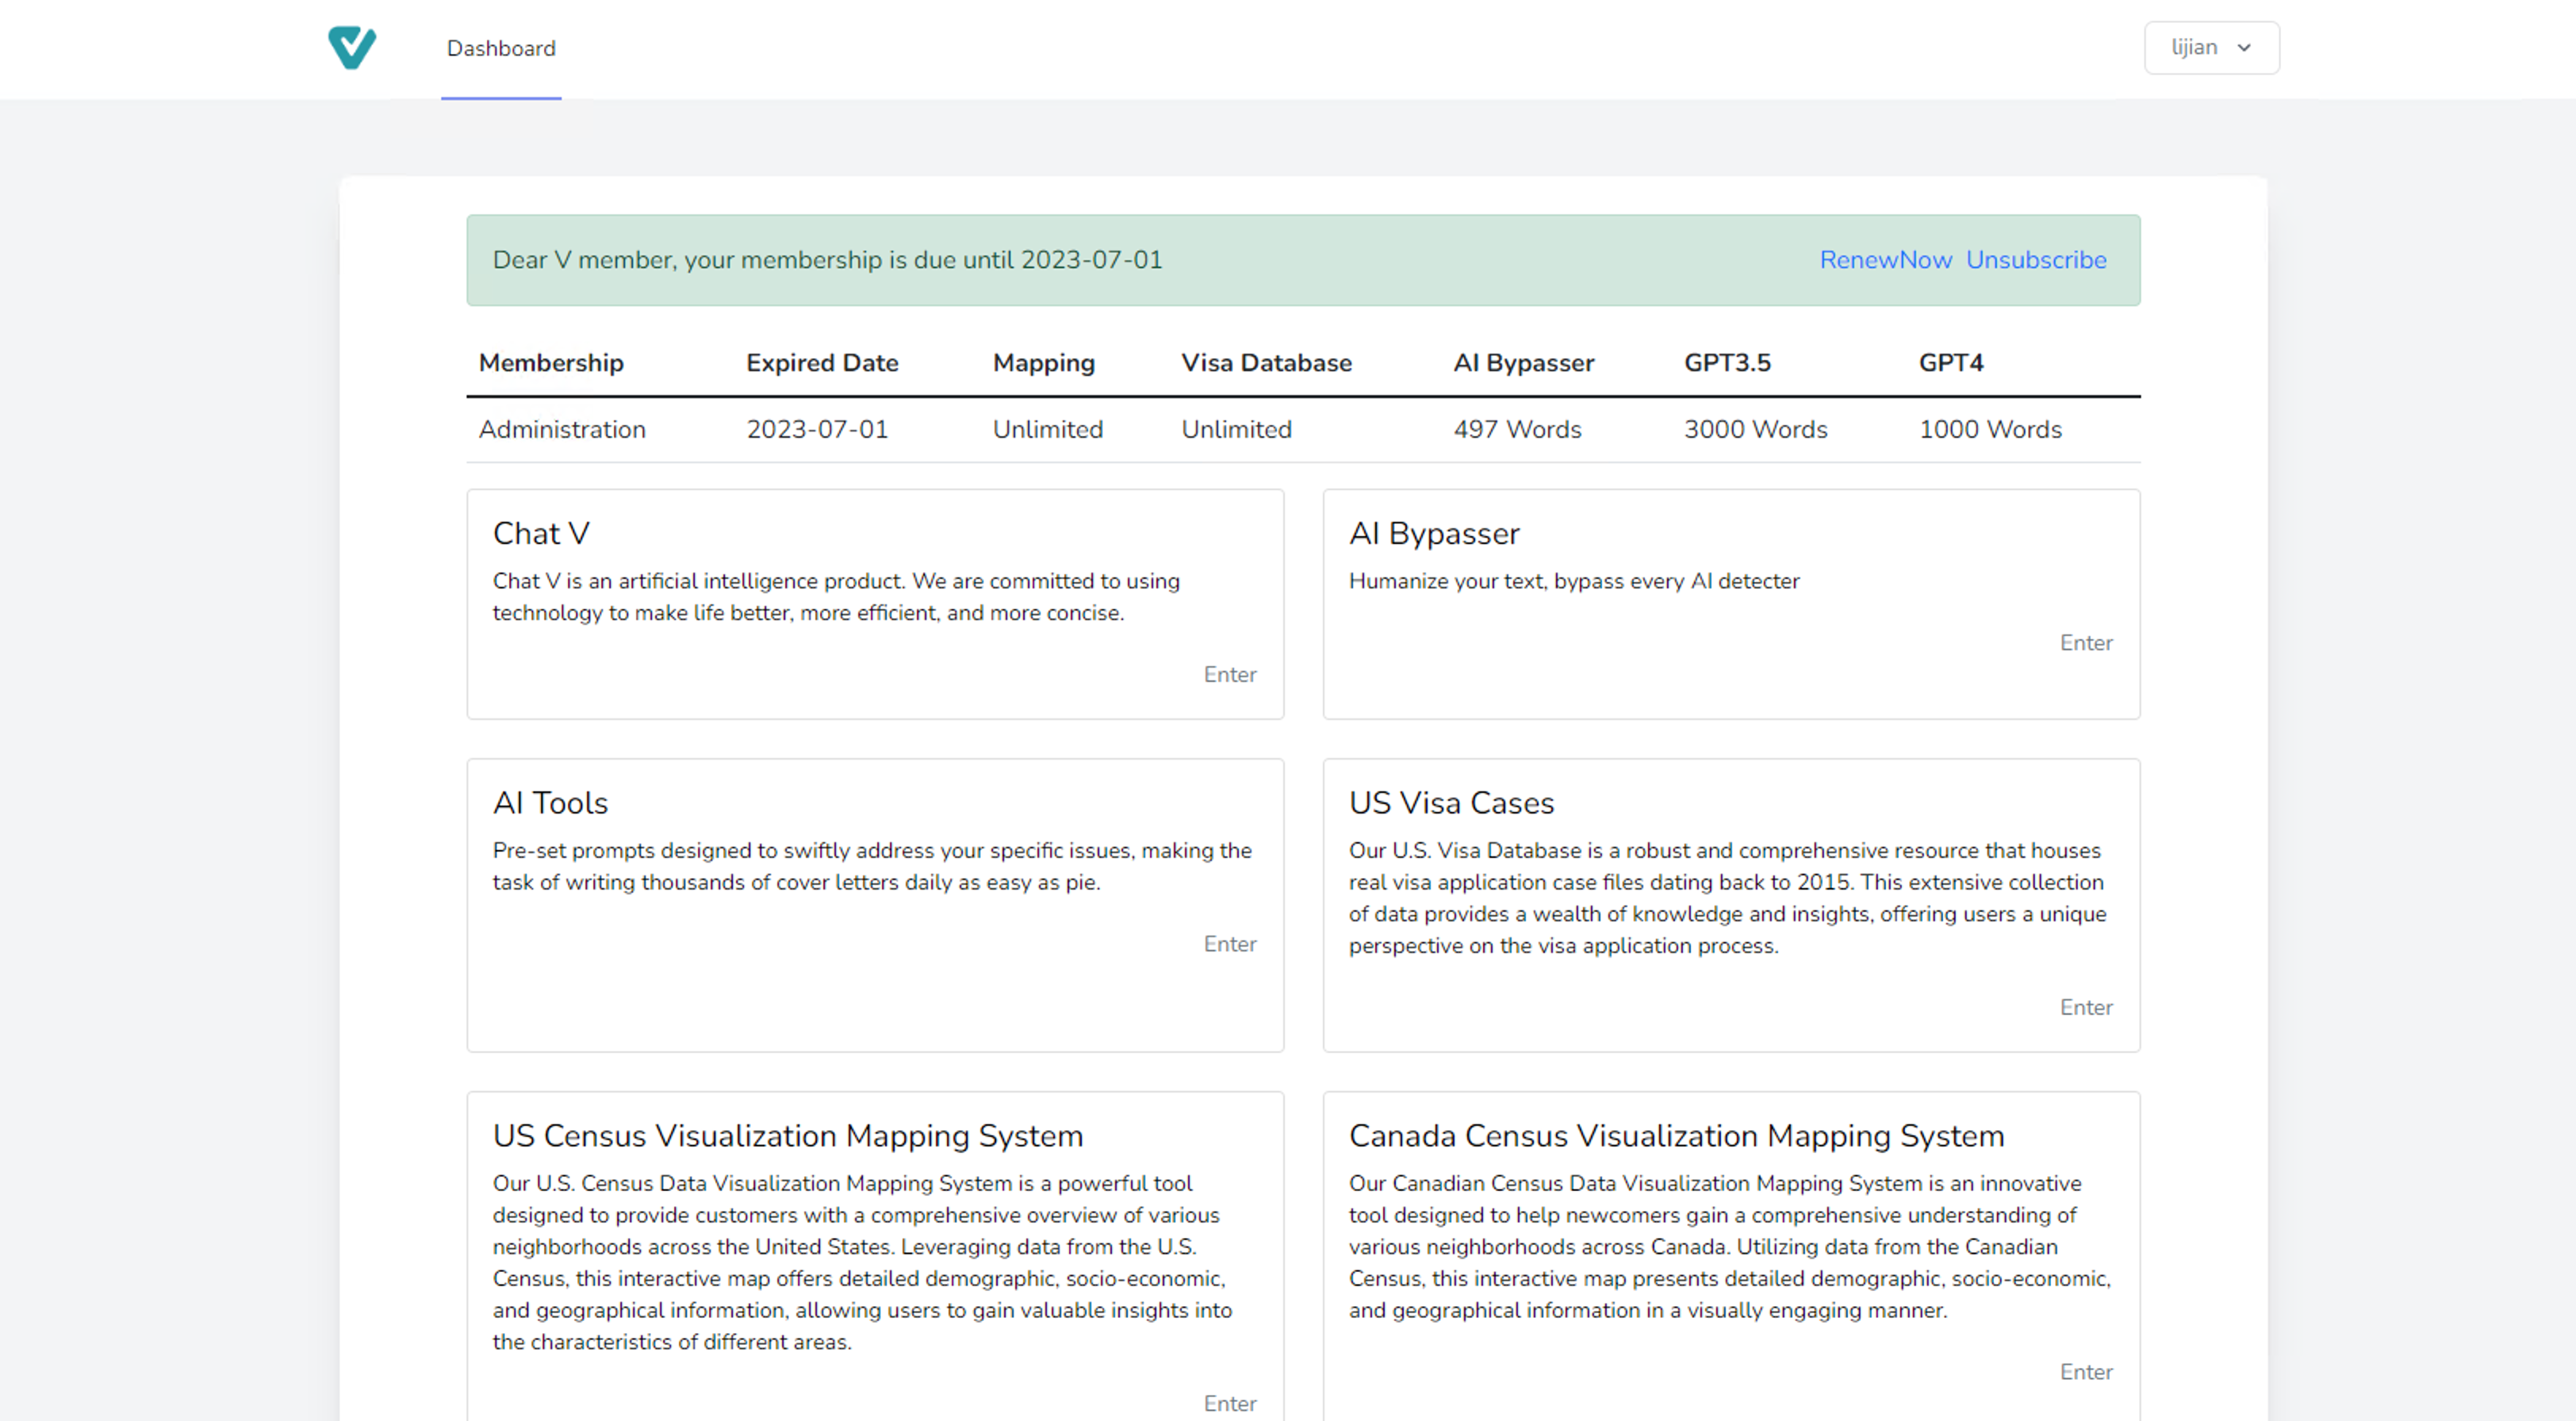Click the RenewNow link
Image resolution: width=2576 pixels, height=1421 pixels.
click(1884, 260)
